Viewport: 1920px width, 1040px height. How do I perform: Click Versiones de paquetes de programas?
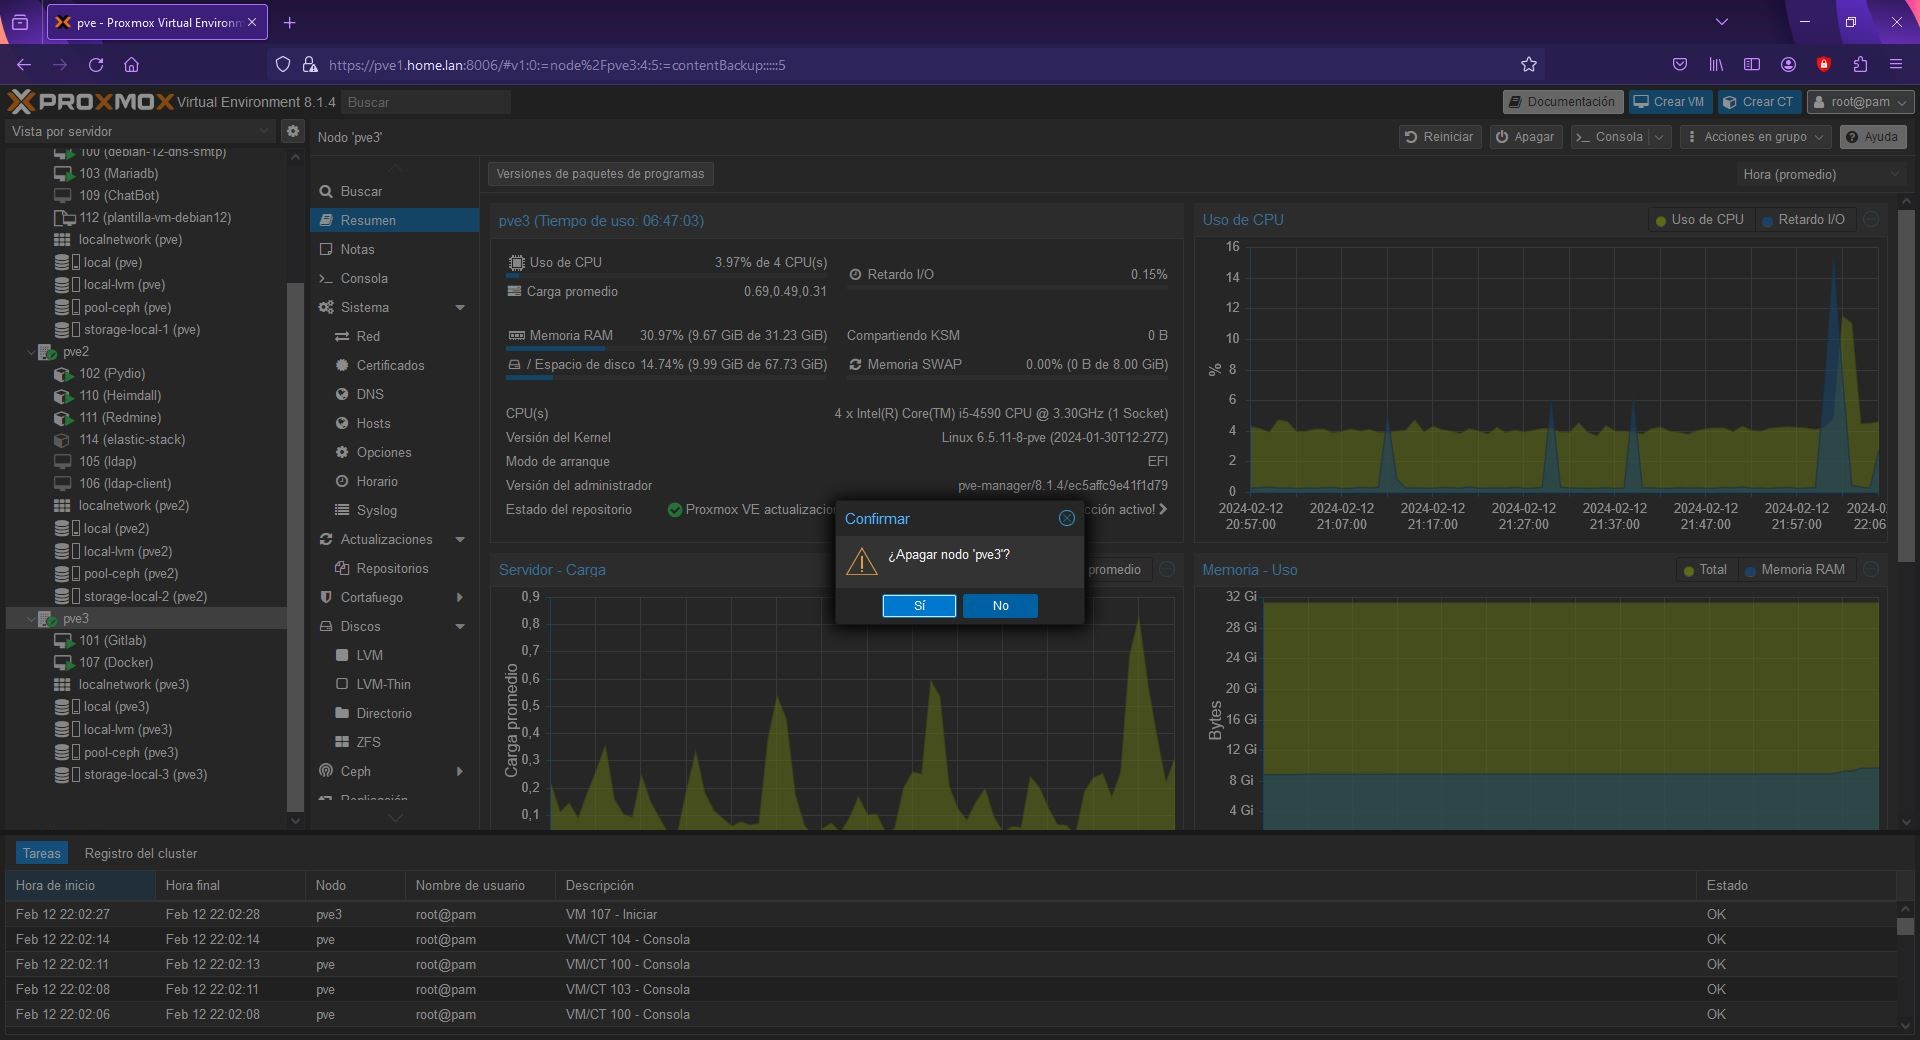tap(600, 174)
